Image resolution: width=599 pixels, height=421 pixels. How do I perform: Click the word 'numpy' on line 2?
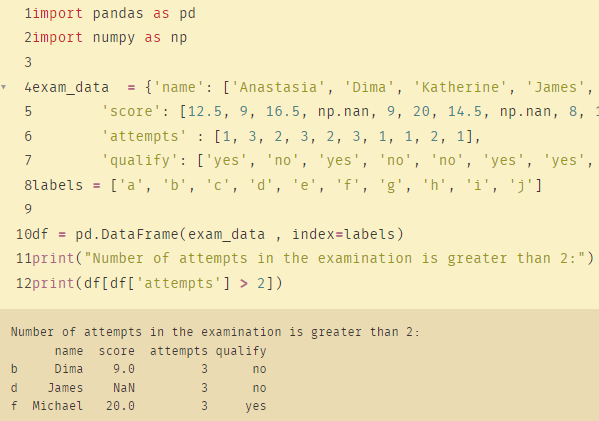[x=114, y=38]
